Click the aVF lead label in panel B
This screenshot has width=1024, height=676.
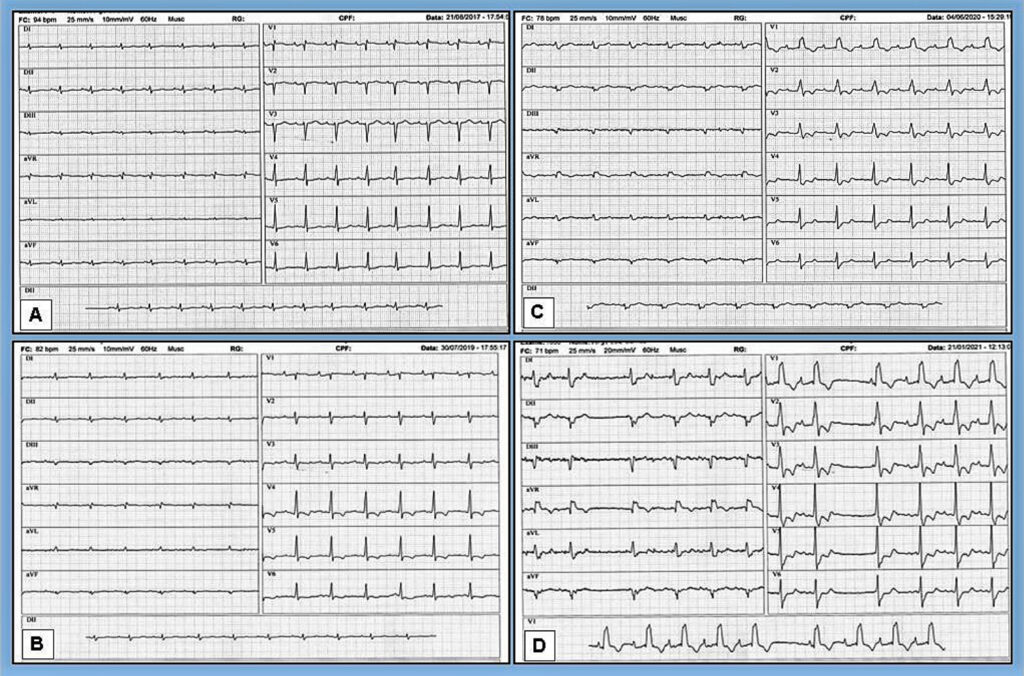coord(31,575)
